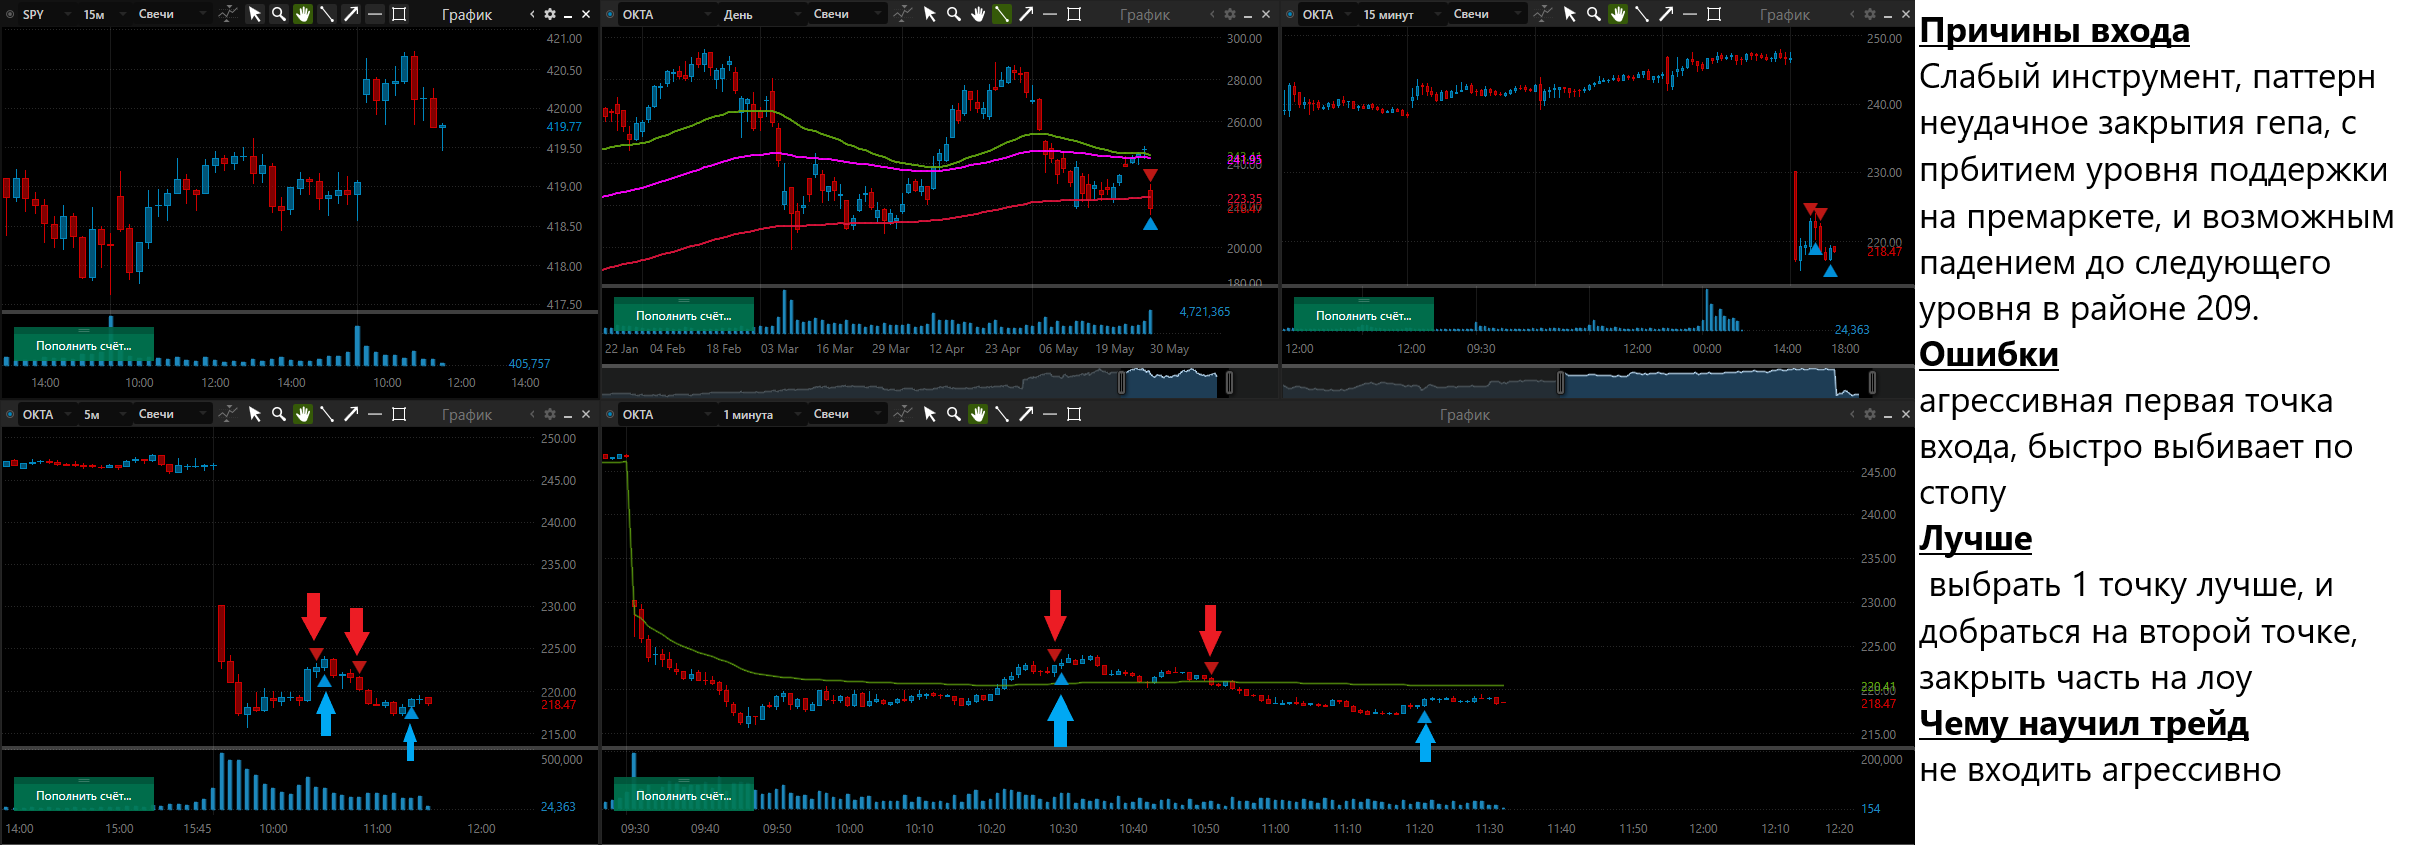Open the 15 минут timeframe dropdown
2415x845 pixels.
click(1400, 14)
